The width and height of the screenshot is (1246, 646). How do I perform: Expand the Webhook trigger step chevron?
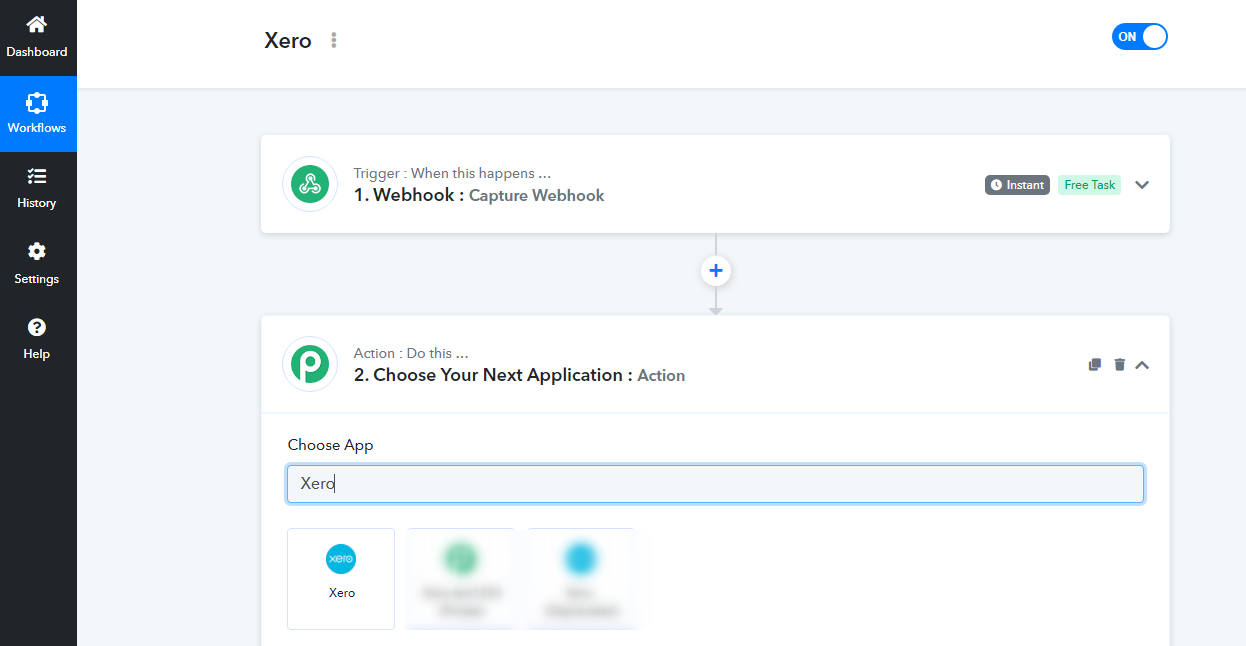pos(1142,185)
